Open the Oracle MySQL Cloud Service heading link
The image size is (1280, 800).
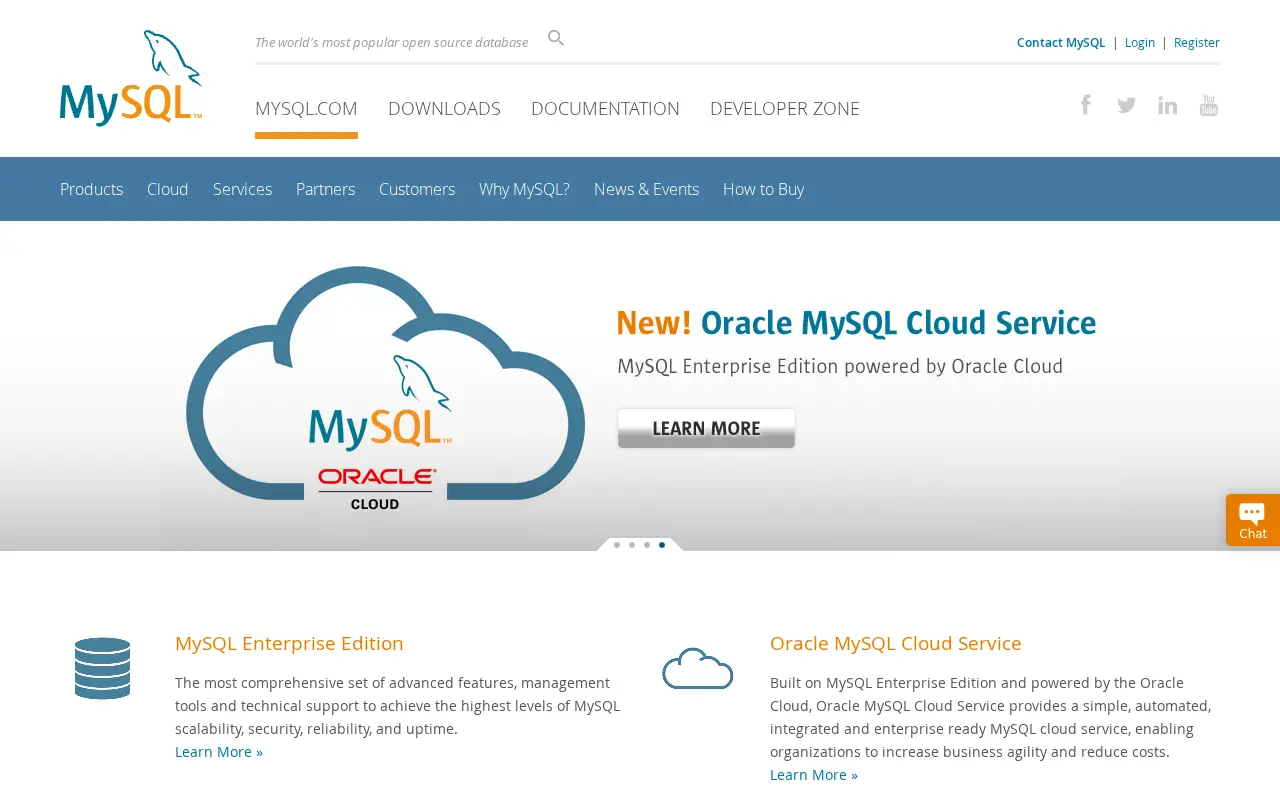pyautogui.click(x=896, y=643)
